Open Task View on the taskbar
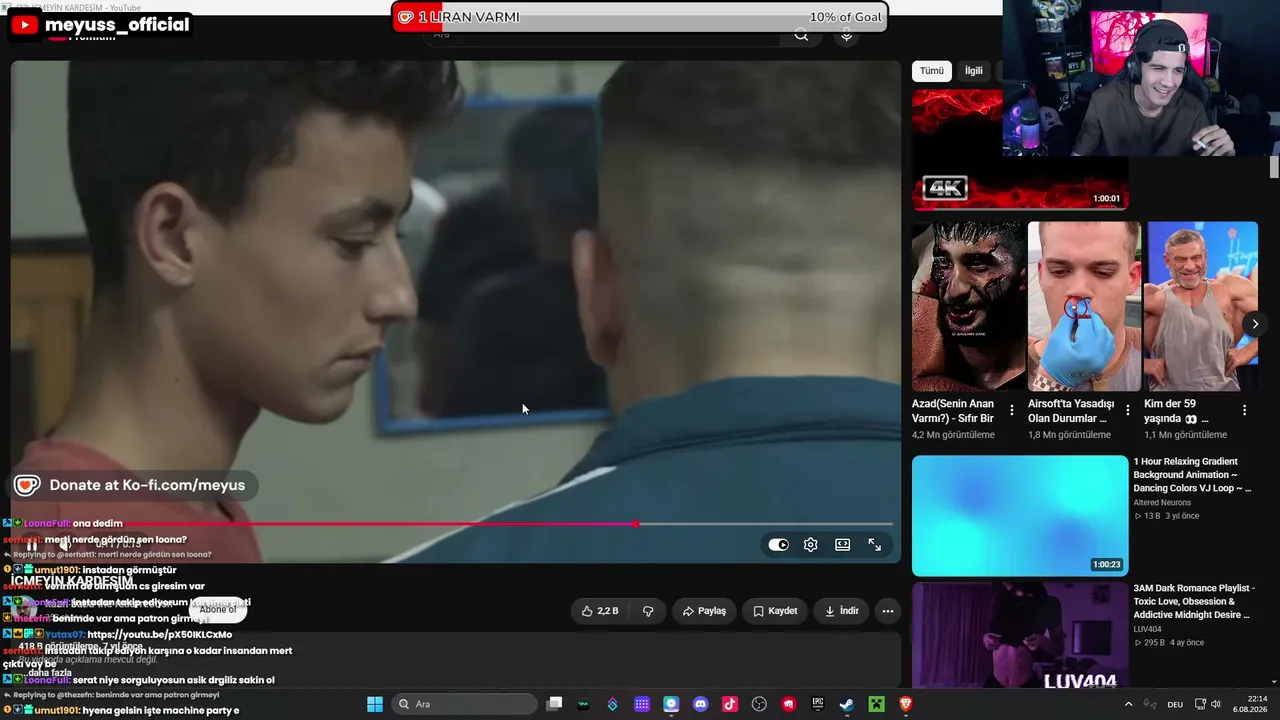This screenshot has width=1280, height=720. pos(555,704)
